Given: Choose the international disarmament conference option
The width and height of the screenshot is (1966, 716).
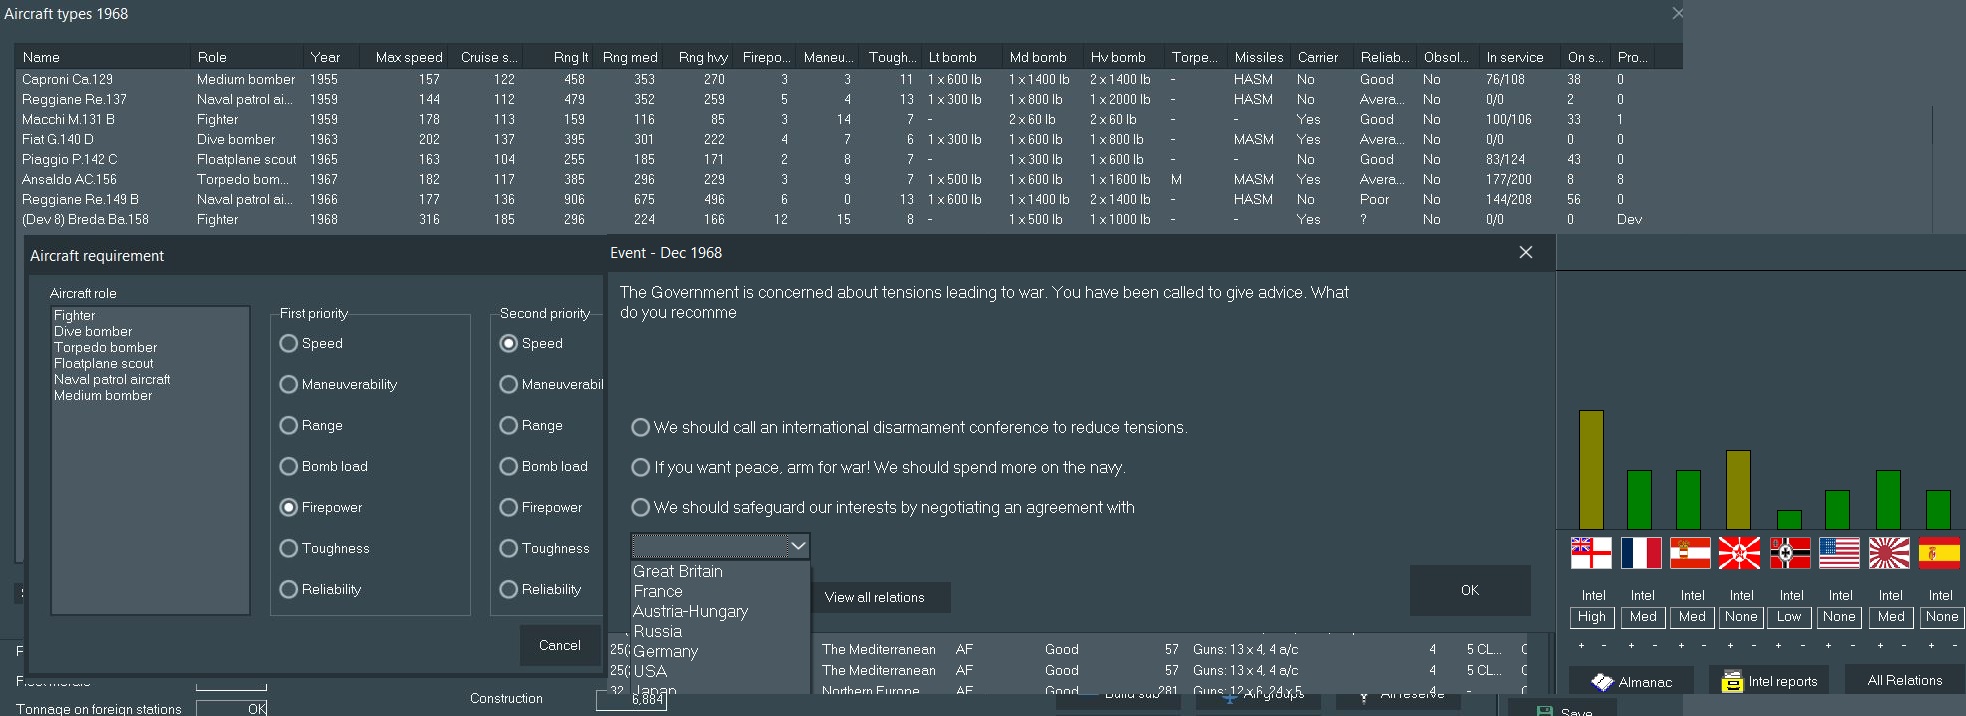Looking at the screenshot, I should coord(909,427).
